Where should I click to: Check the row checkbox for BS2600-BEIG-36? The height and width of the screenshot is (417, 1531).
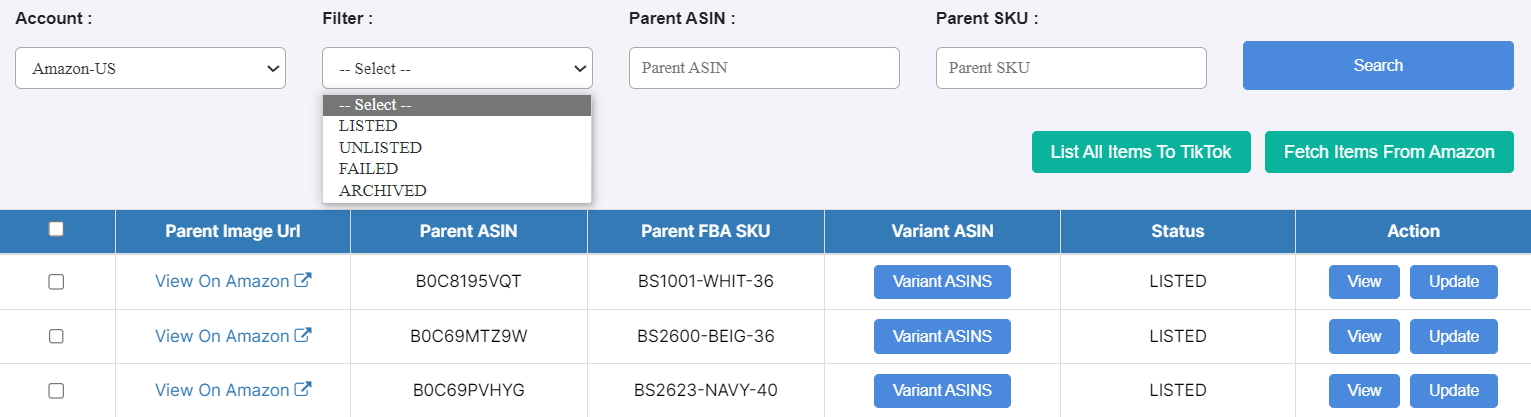[x=56, y=336]
